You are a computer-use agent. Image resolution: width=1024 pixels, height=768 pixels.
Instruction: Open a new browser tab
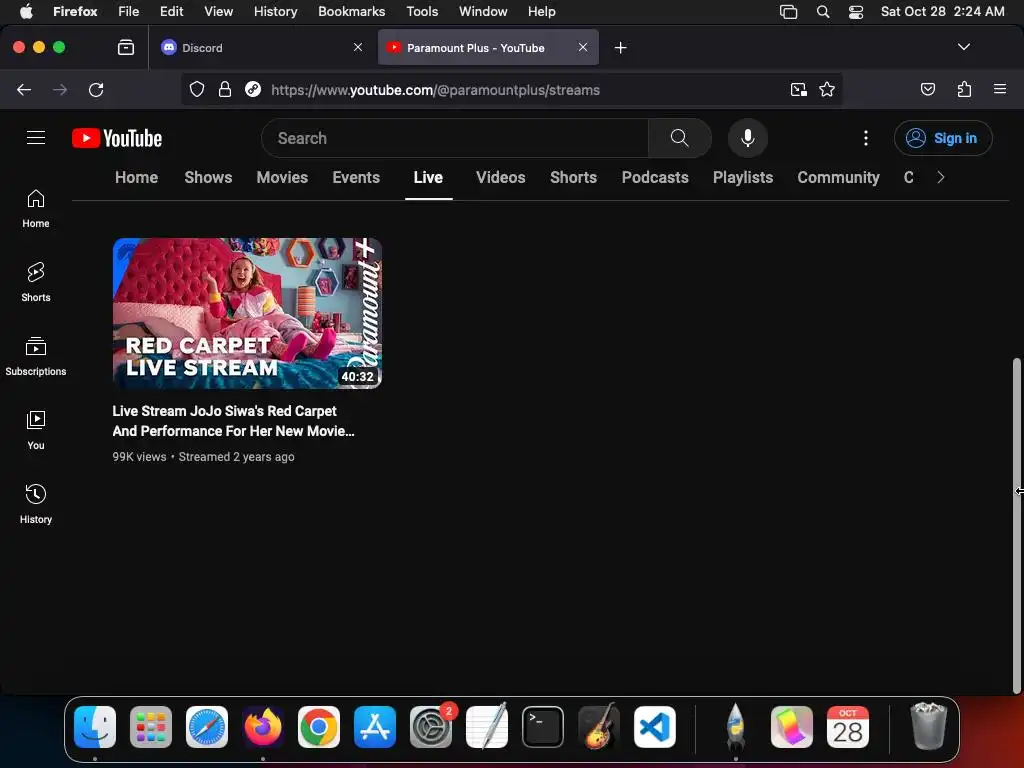pos(620,48)
